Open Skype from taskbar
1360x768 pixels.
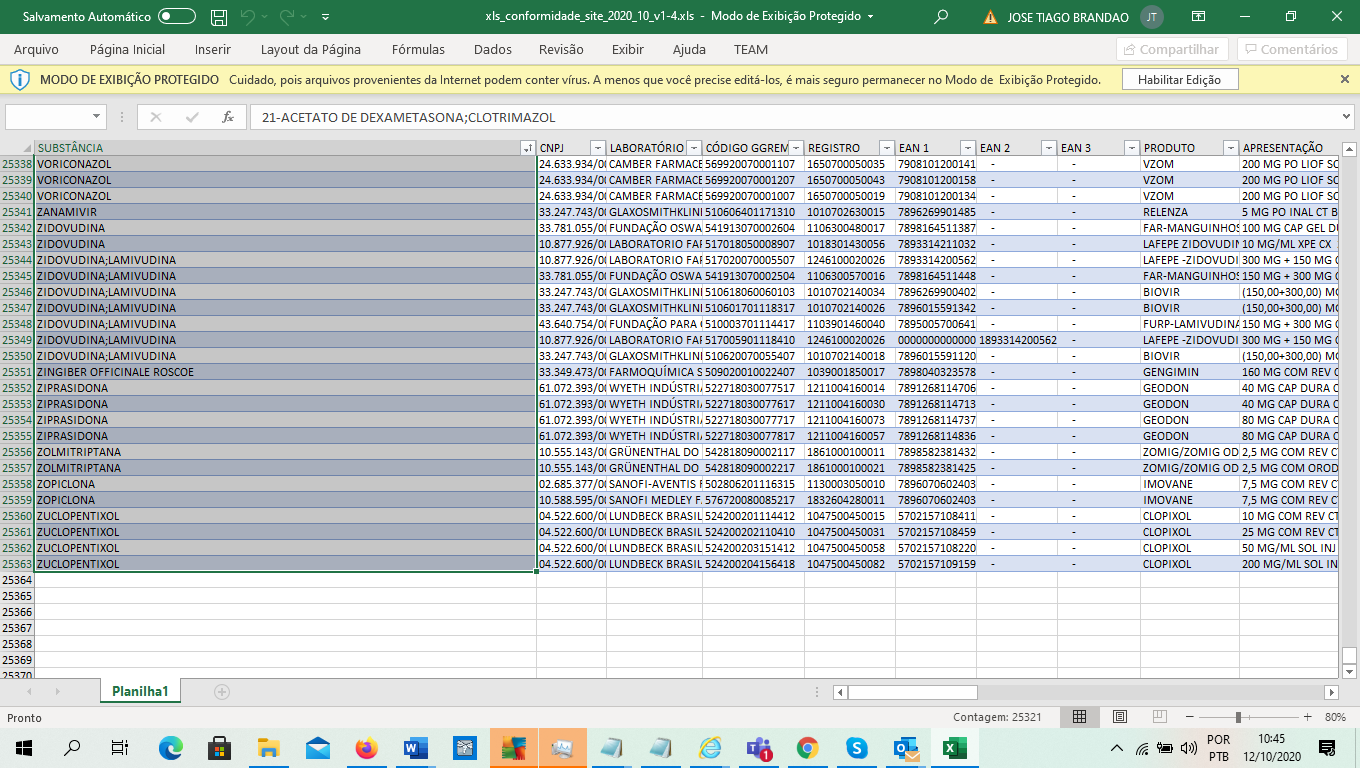(x=856, y=747)
